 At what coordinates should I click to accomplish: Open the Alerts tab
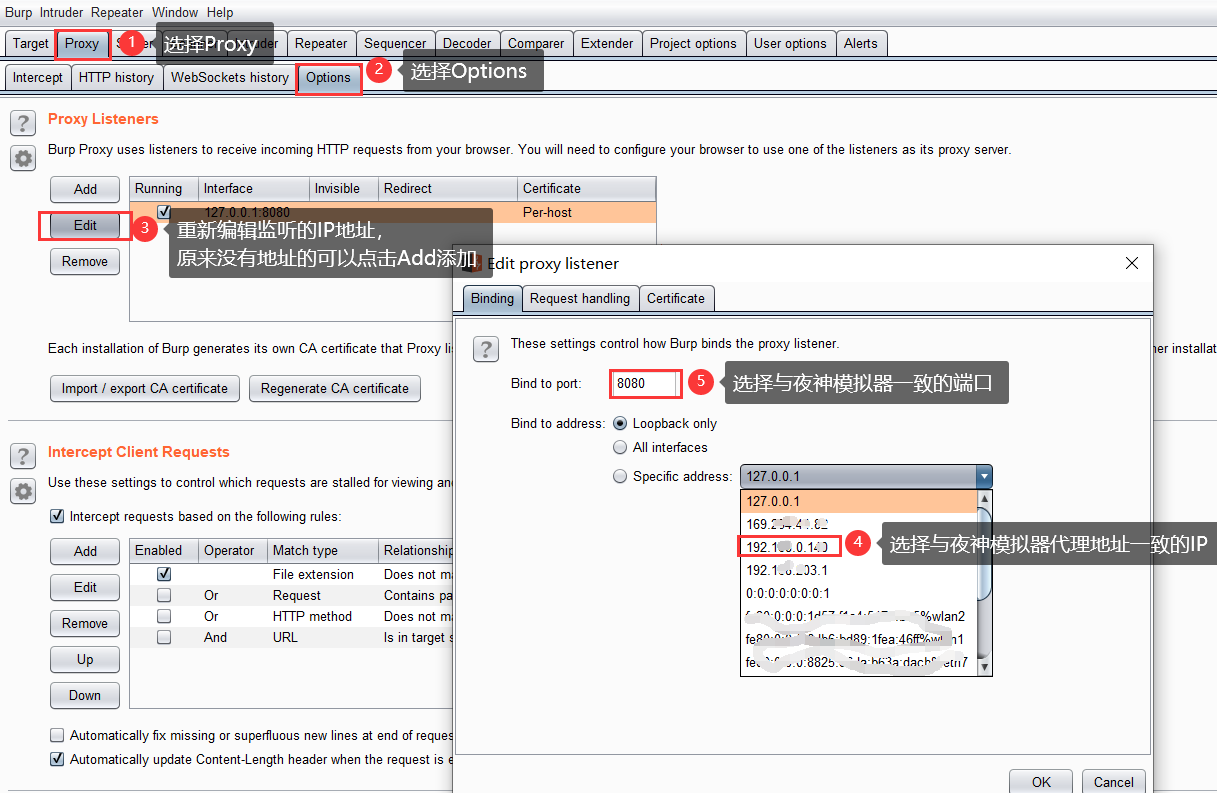860,43
